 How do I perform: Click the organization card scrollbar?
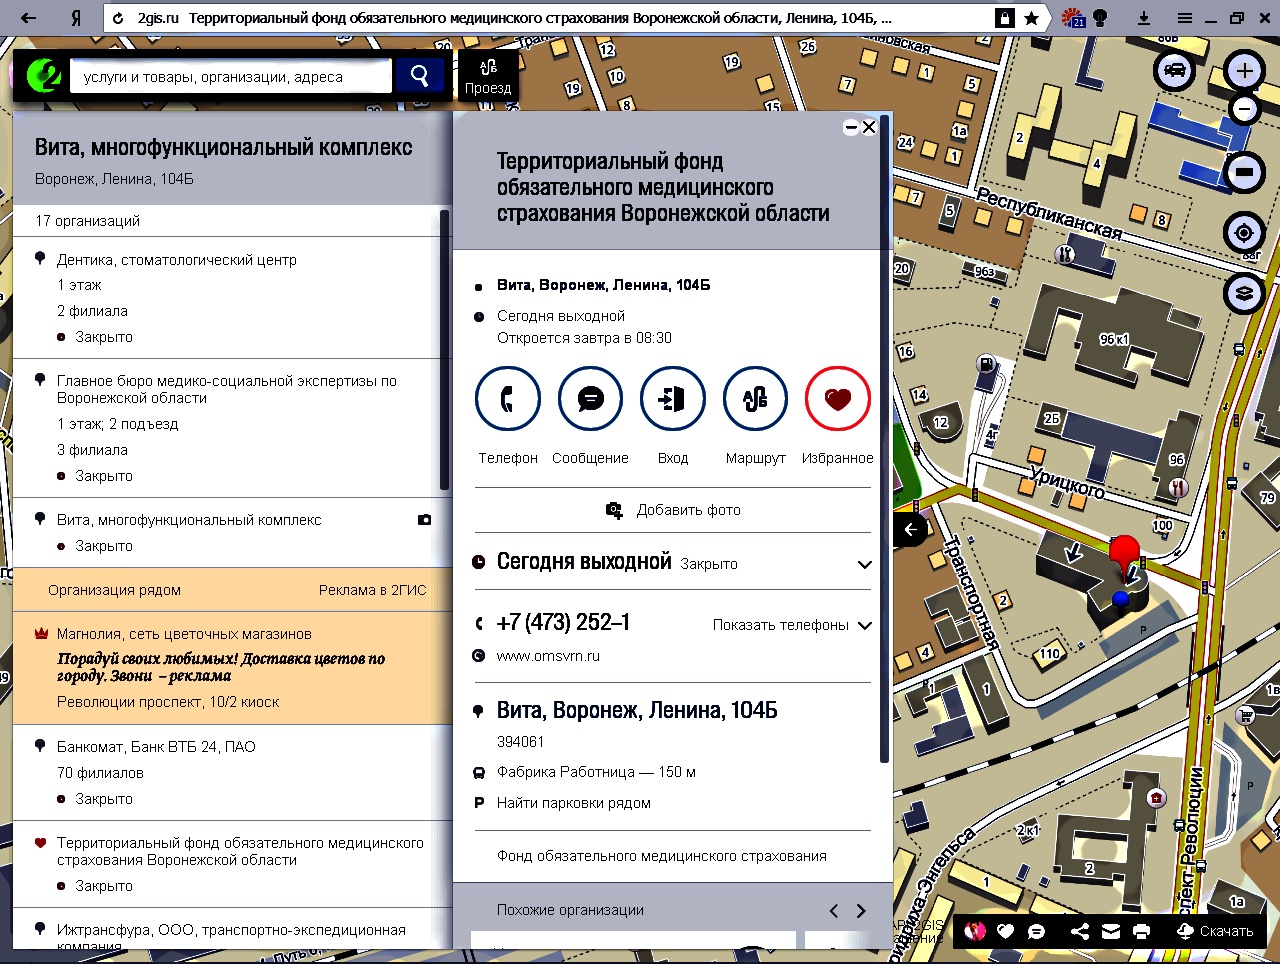click(884, 440)
